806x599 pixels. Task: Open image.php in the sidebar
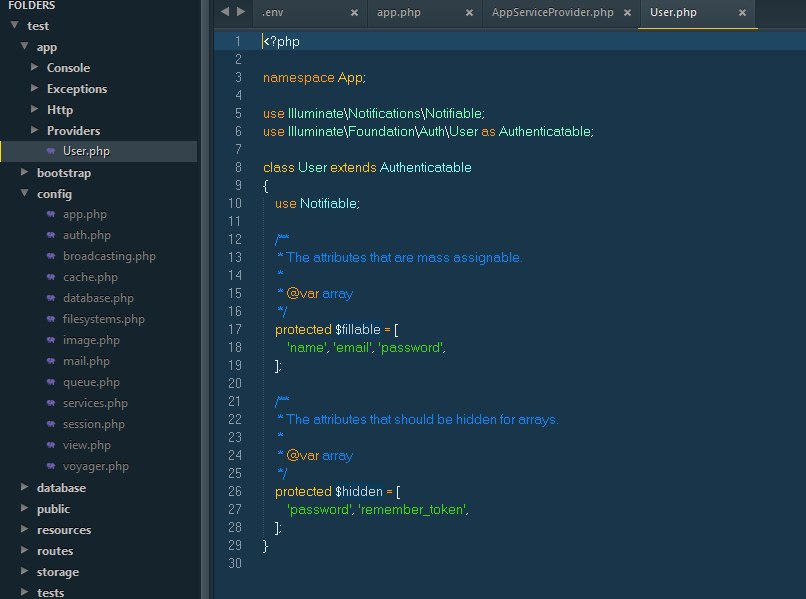[x=91, y=340]
